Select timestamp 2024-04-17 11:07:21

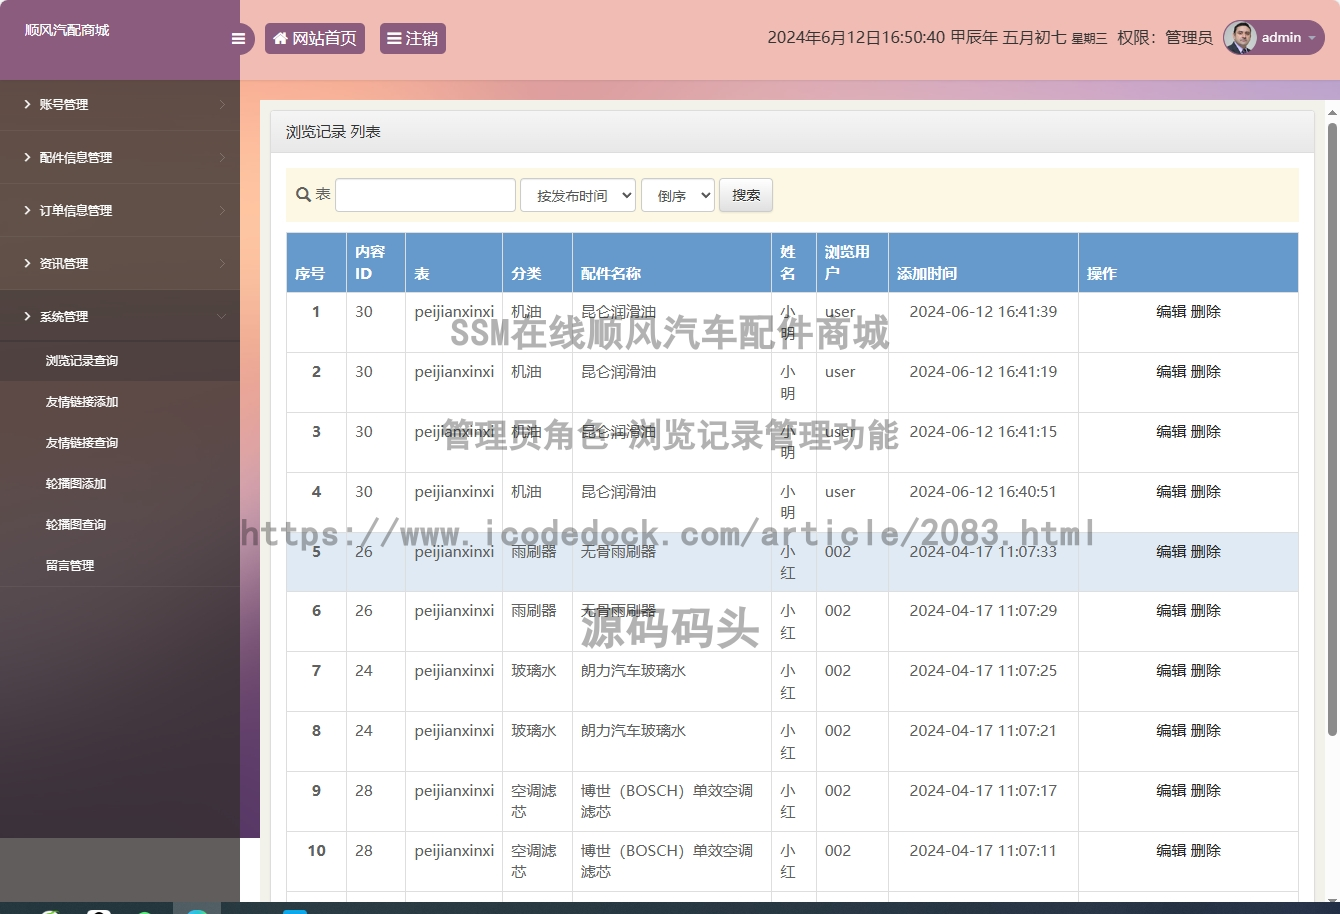coord(983,731)
